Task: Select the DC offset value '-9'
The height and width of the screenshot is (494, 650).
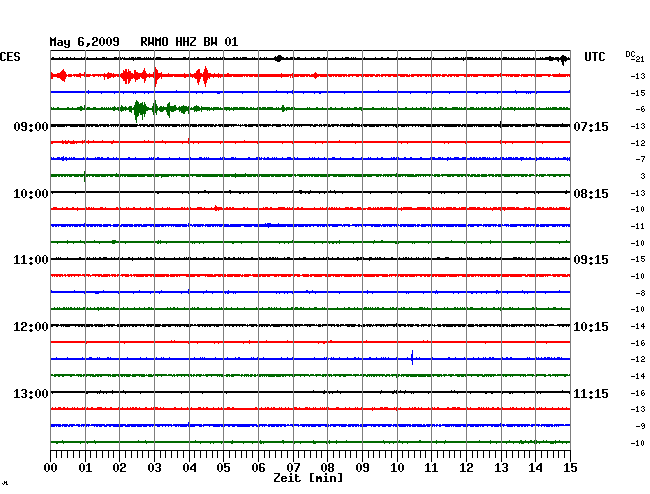Action: click(x=640, y=426)
